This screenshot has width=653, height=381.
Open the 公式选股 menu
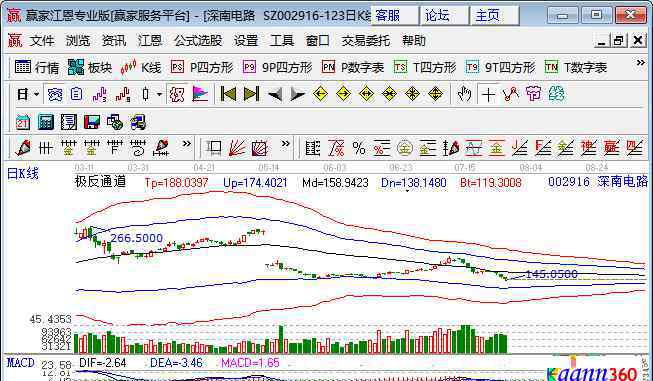pos(198,41)
